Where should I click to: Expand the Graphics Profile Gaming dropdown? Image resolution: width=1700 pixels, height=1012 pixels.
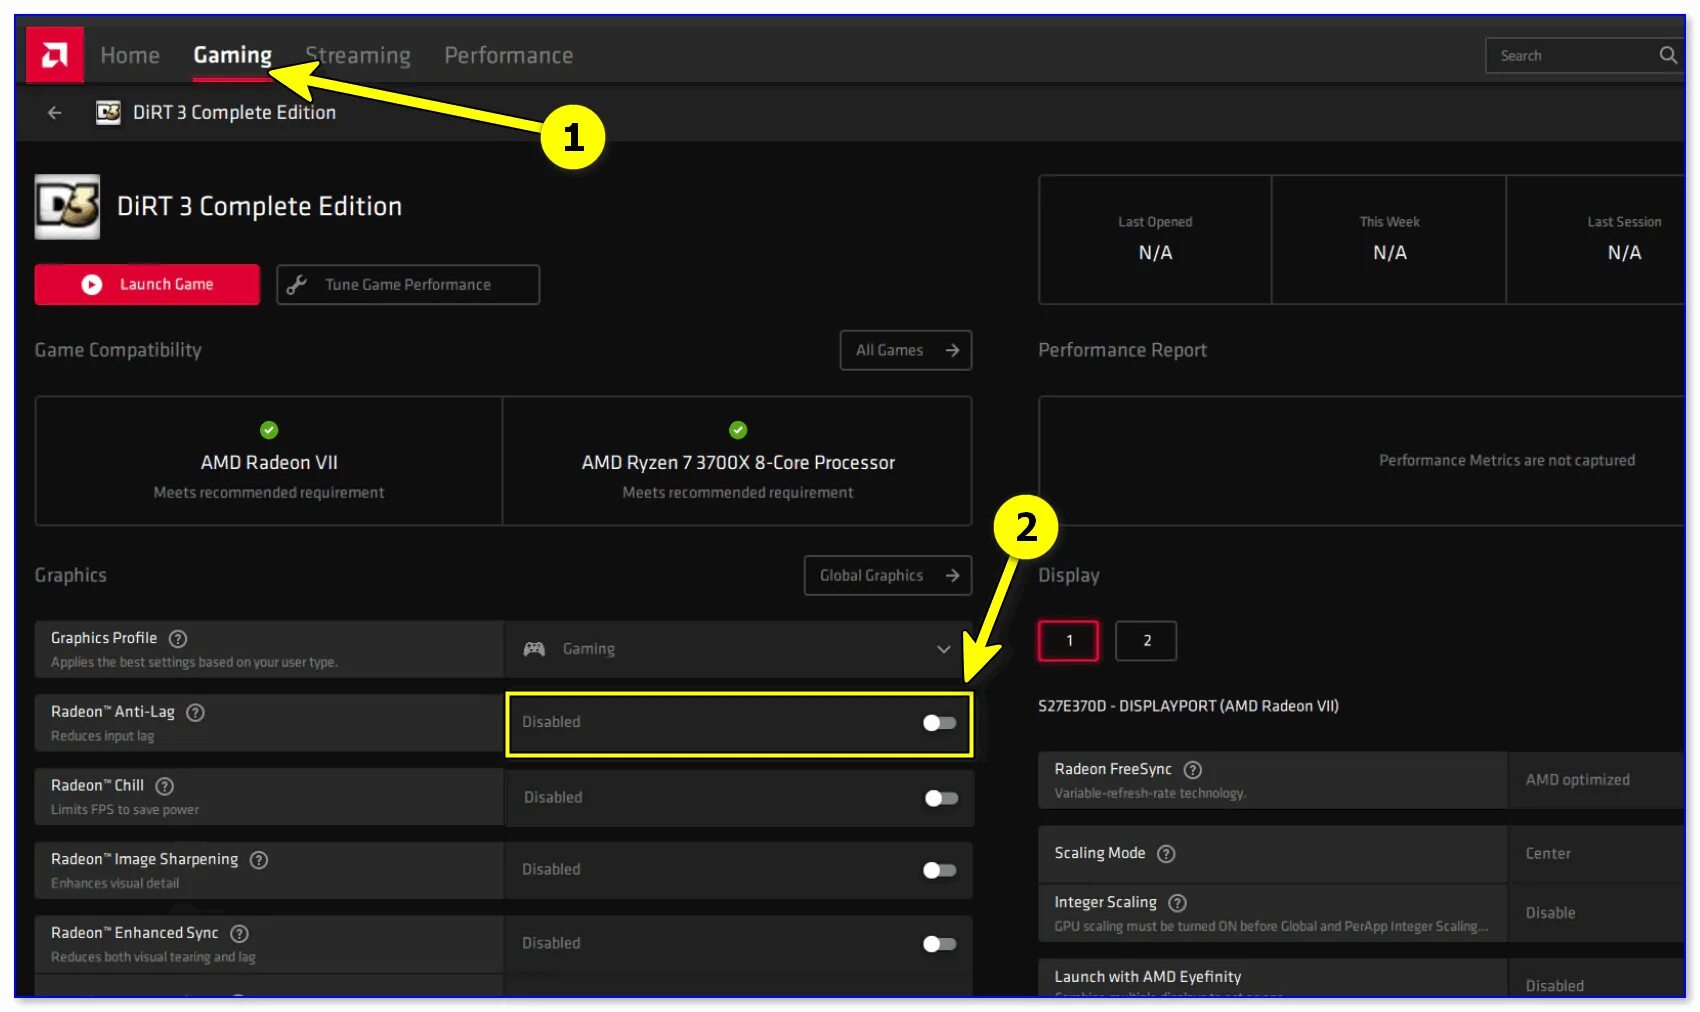[738, 649]
